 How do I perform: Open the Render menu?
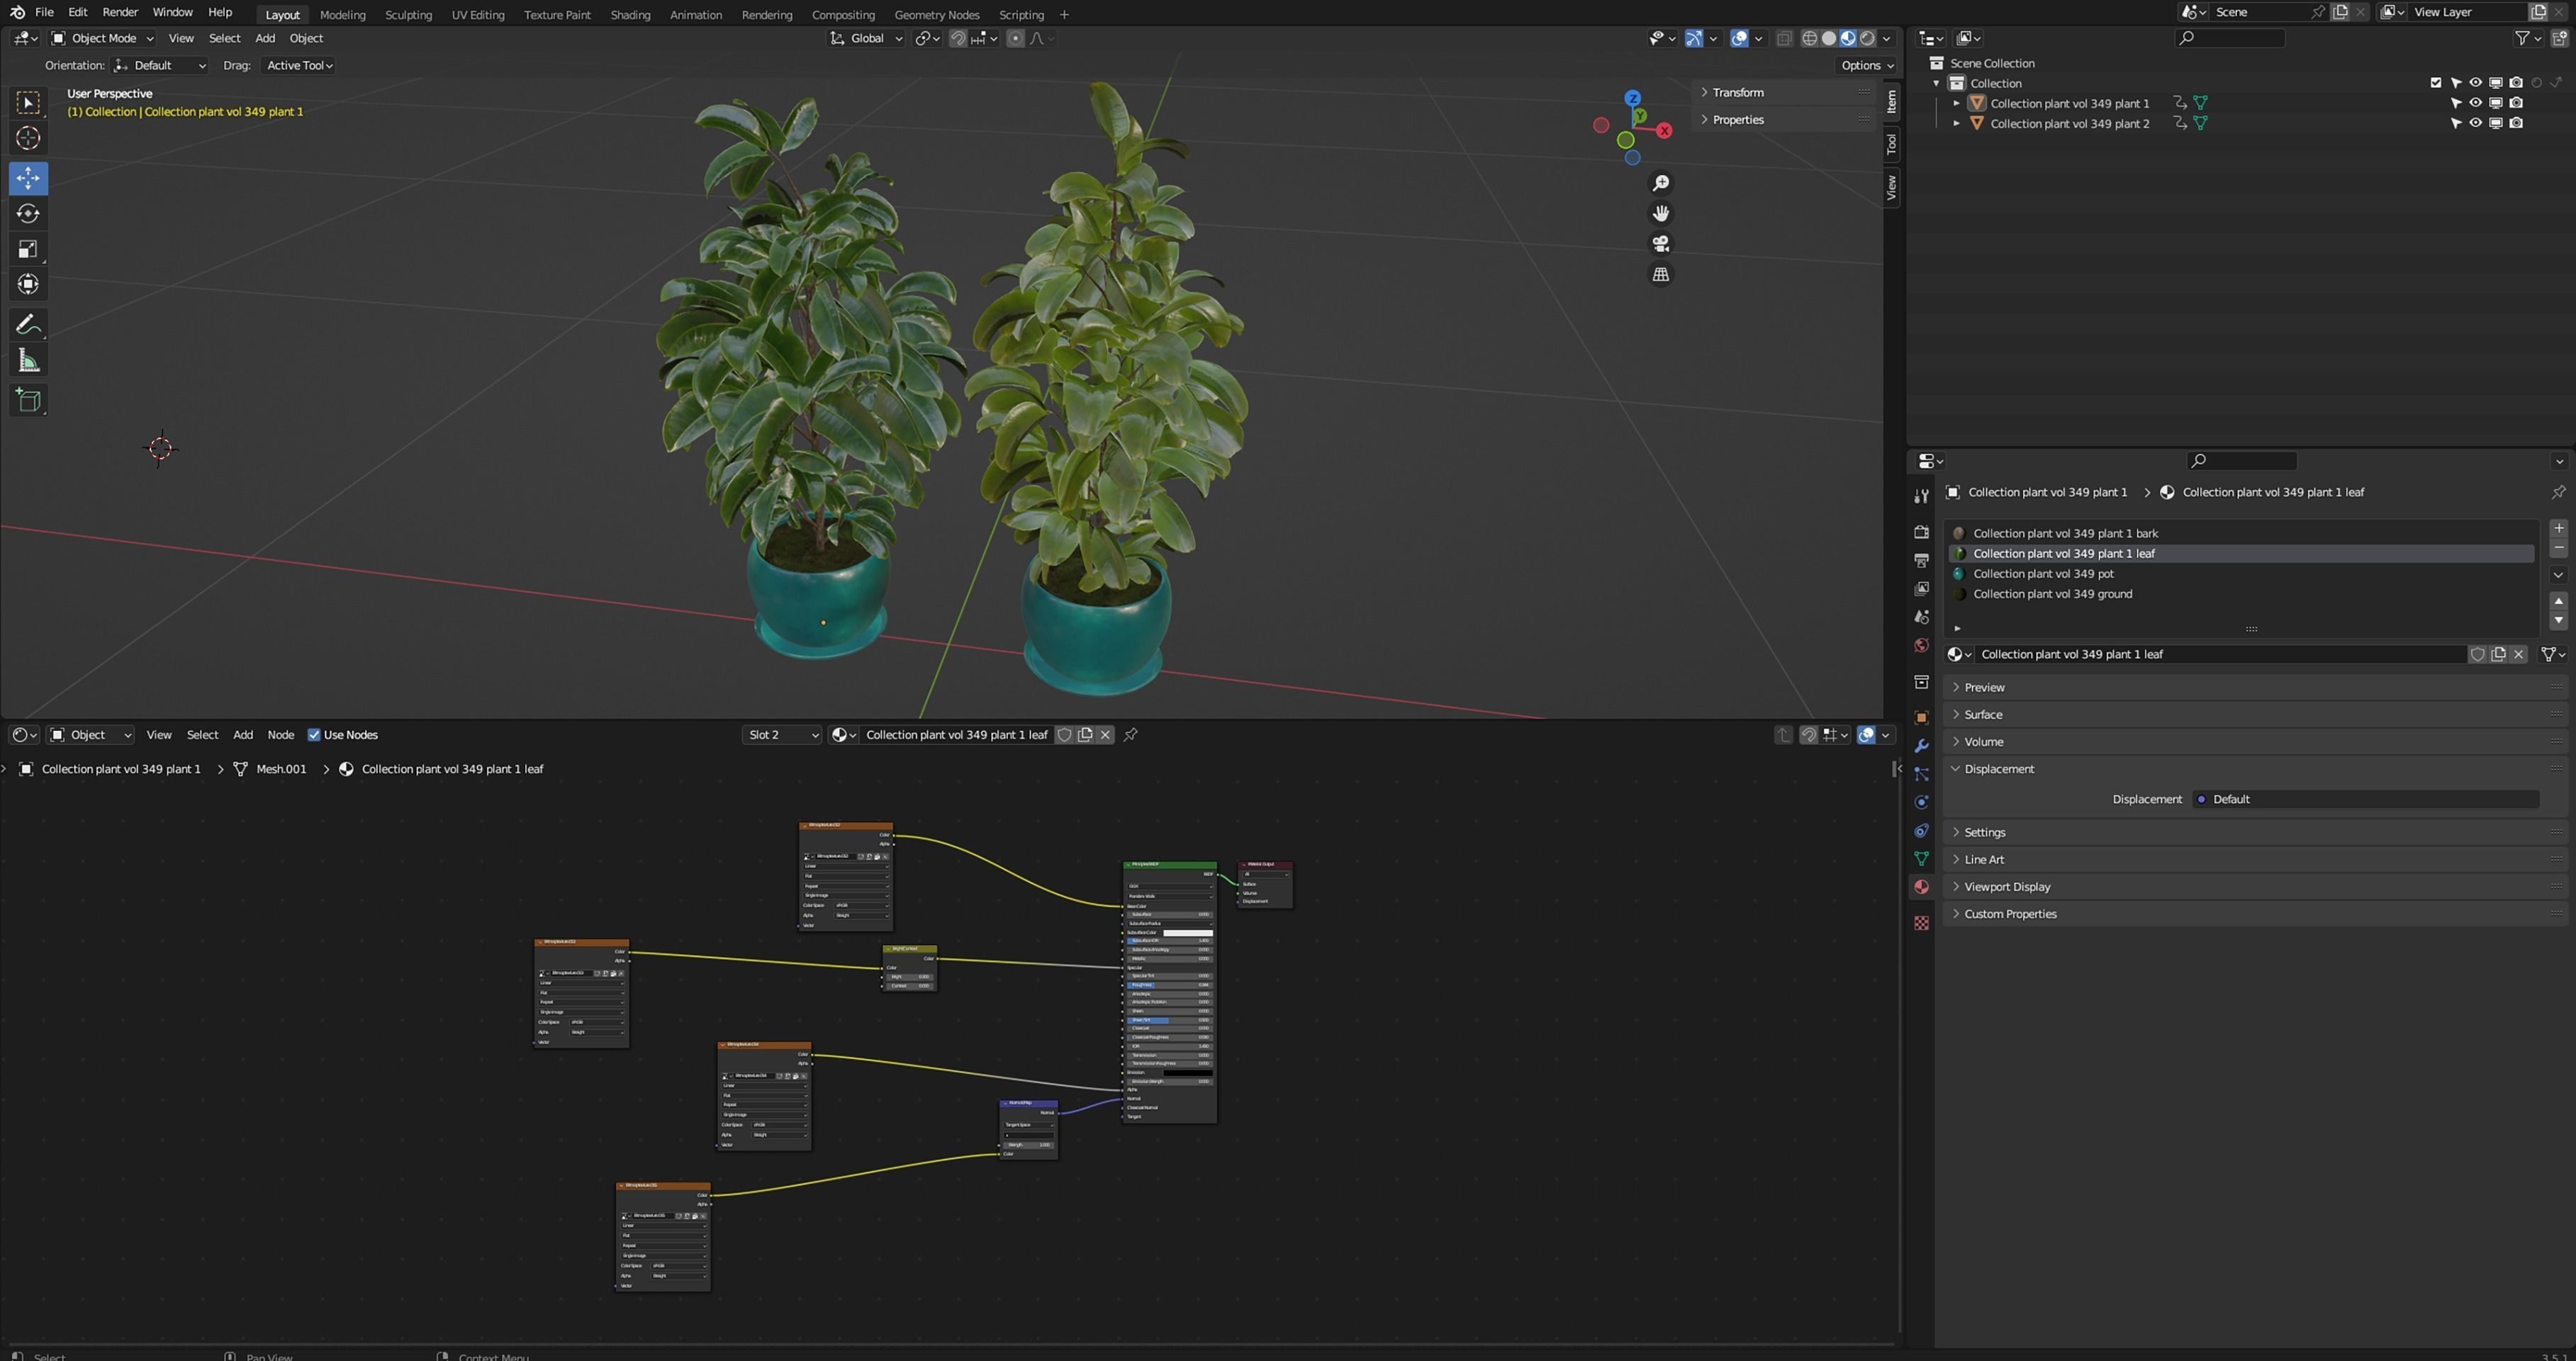coord(120,12)
